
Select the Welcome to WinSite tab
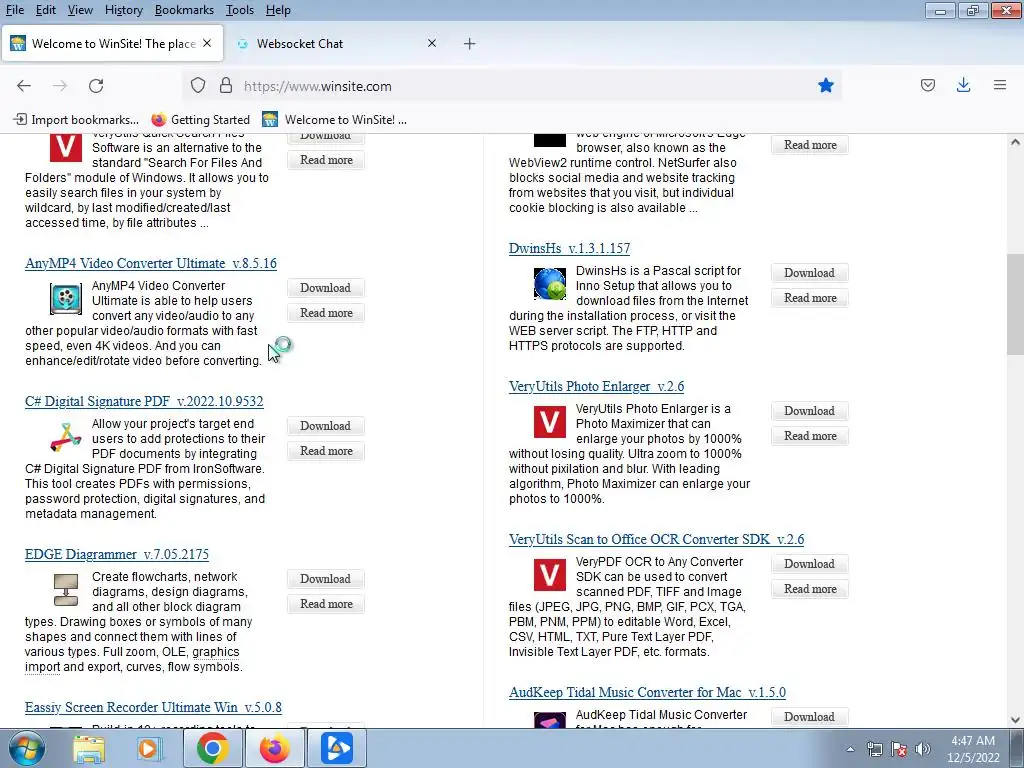point(112,44)
